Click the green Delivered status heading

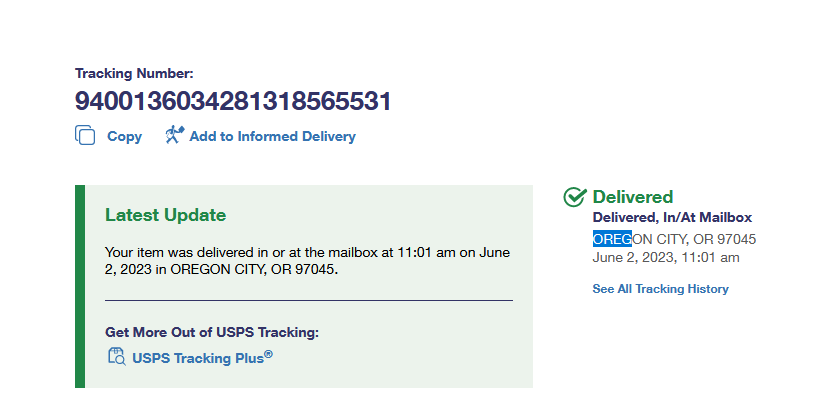632,197
